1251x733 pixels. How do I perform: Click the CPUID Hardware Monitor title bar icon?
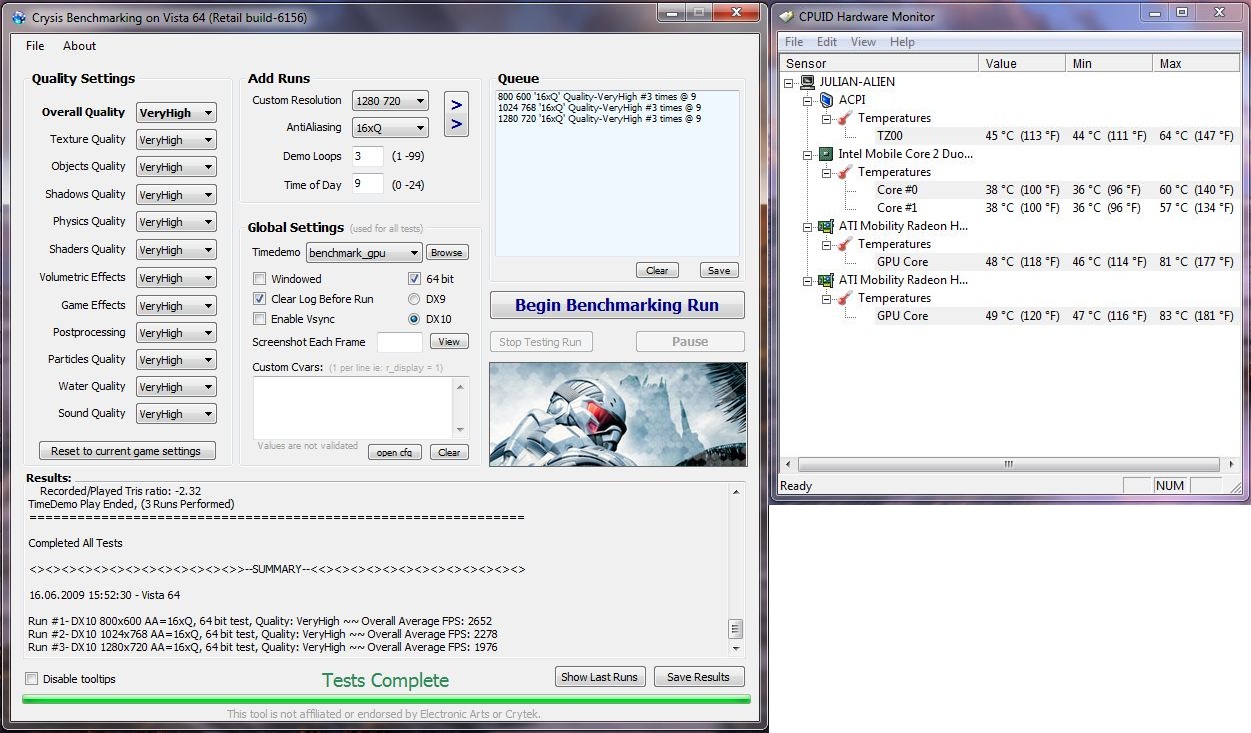[788, 17]
